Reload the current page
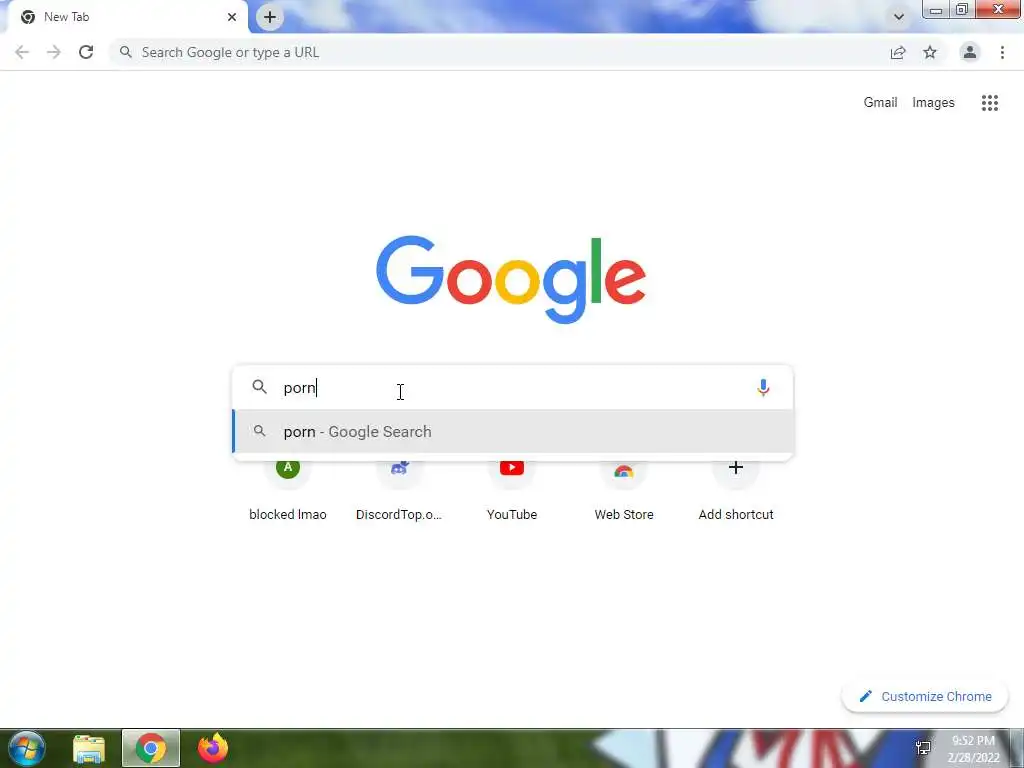Image resolution: width=1024 pixels, height=768 pixels. (86, 52)
